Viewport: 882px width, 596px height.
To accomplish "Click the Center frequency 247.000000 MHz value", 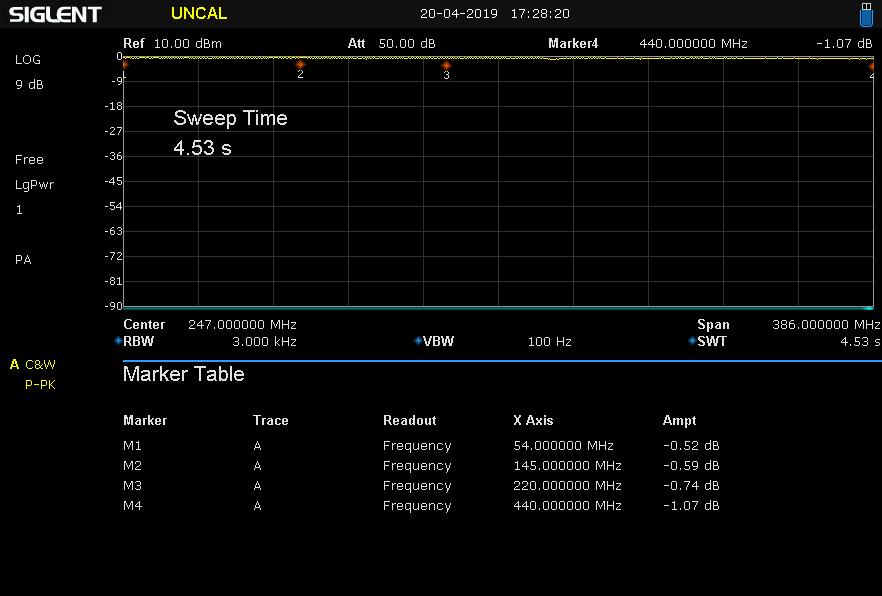I will pyautogui.click(x=242, y=324).
